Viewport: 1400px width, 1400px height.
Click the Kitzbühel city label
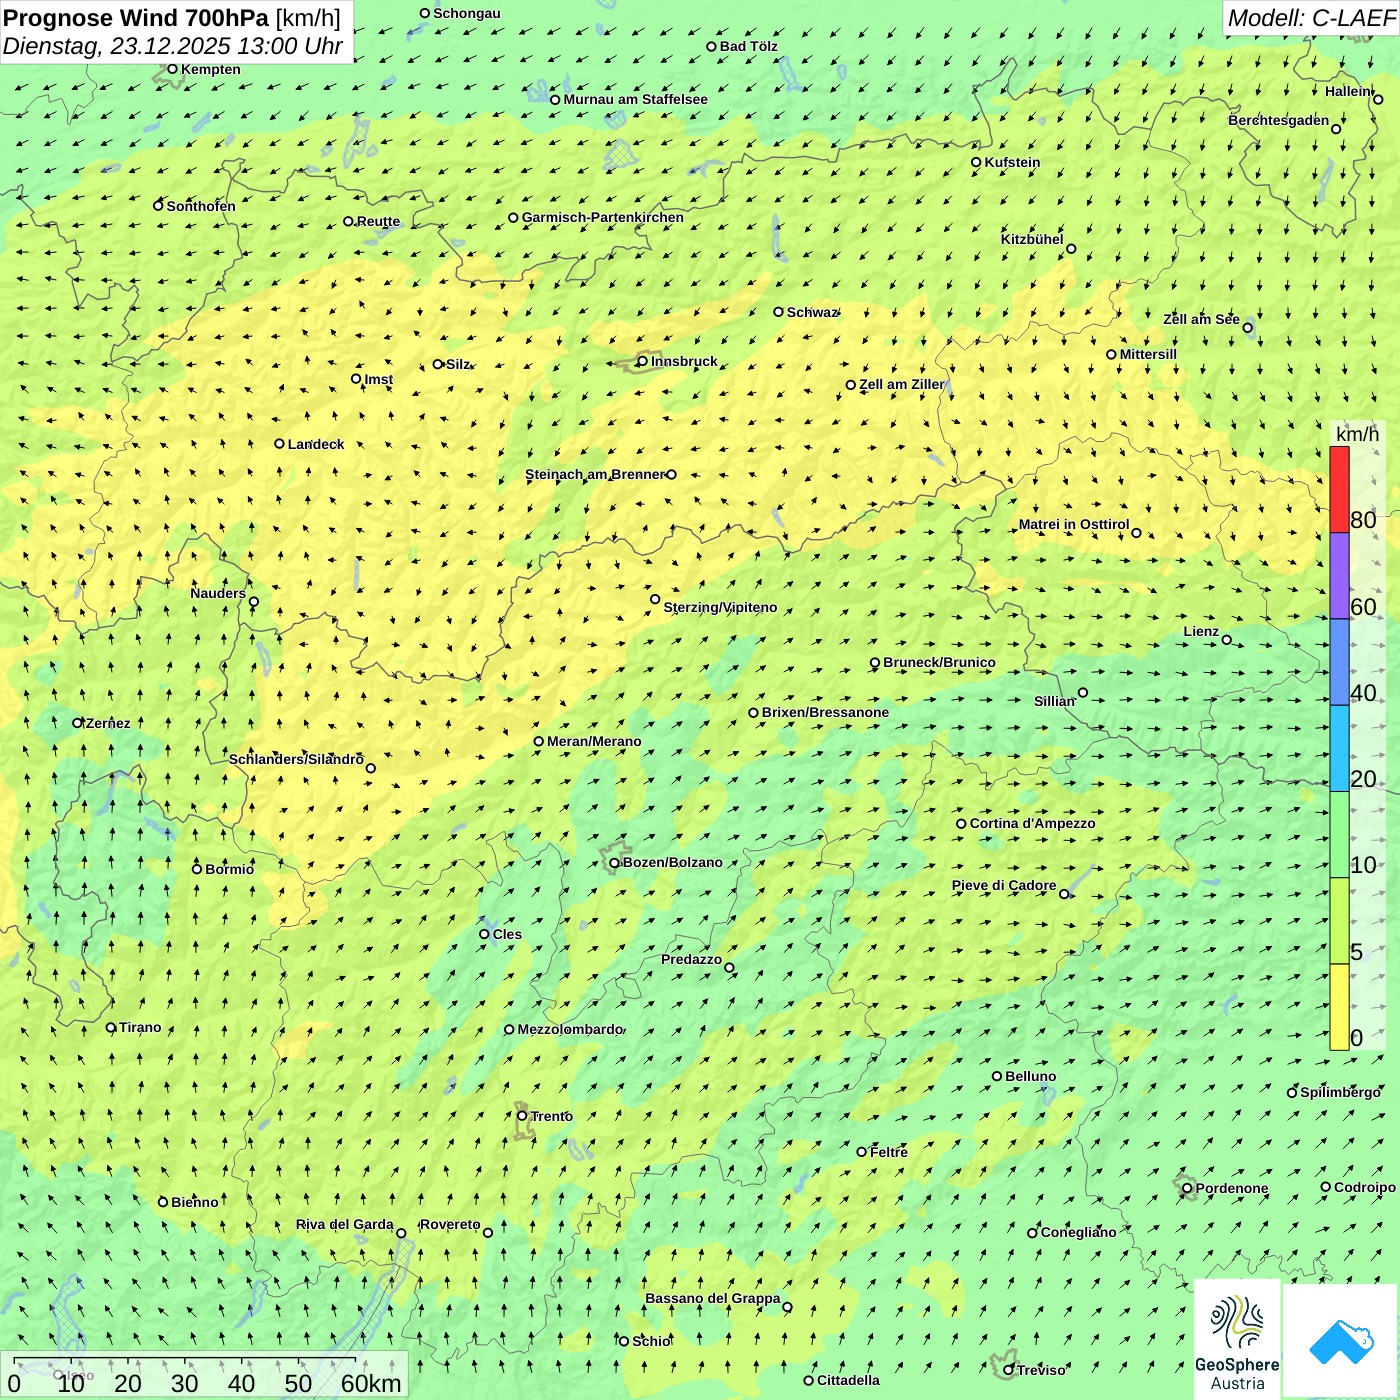[1032, 239]
